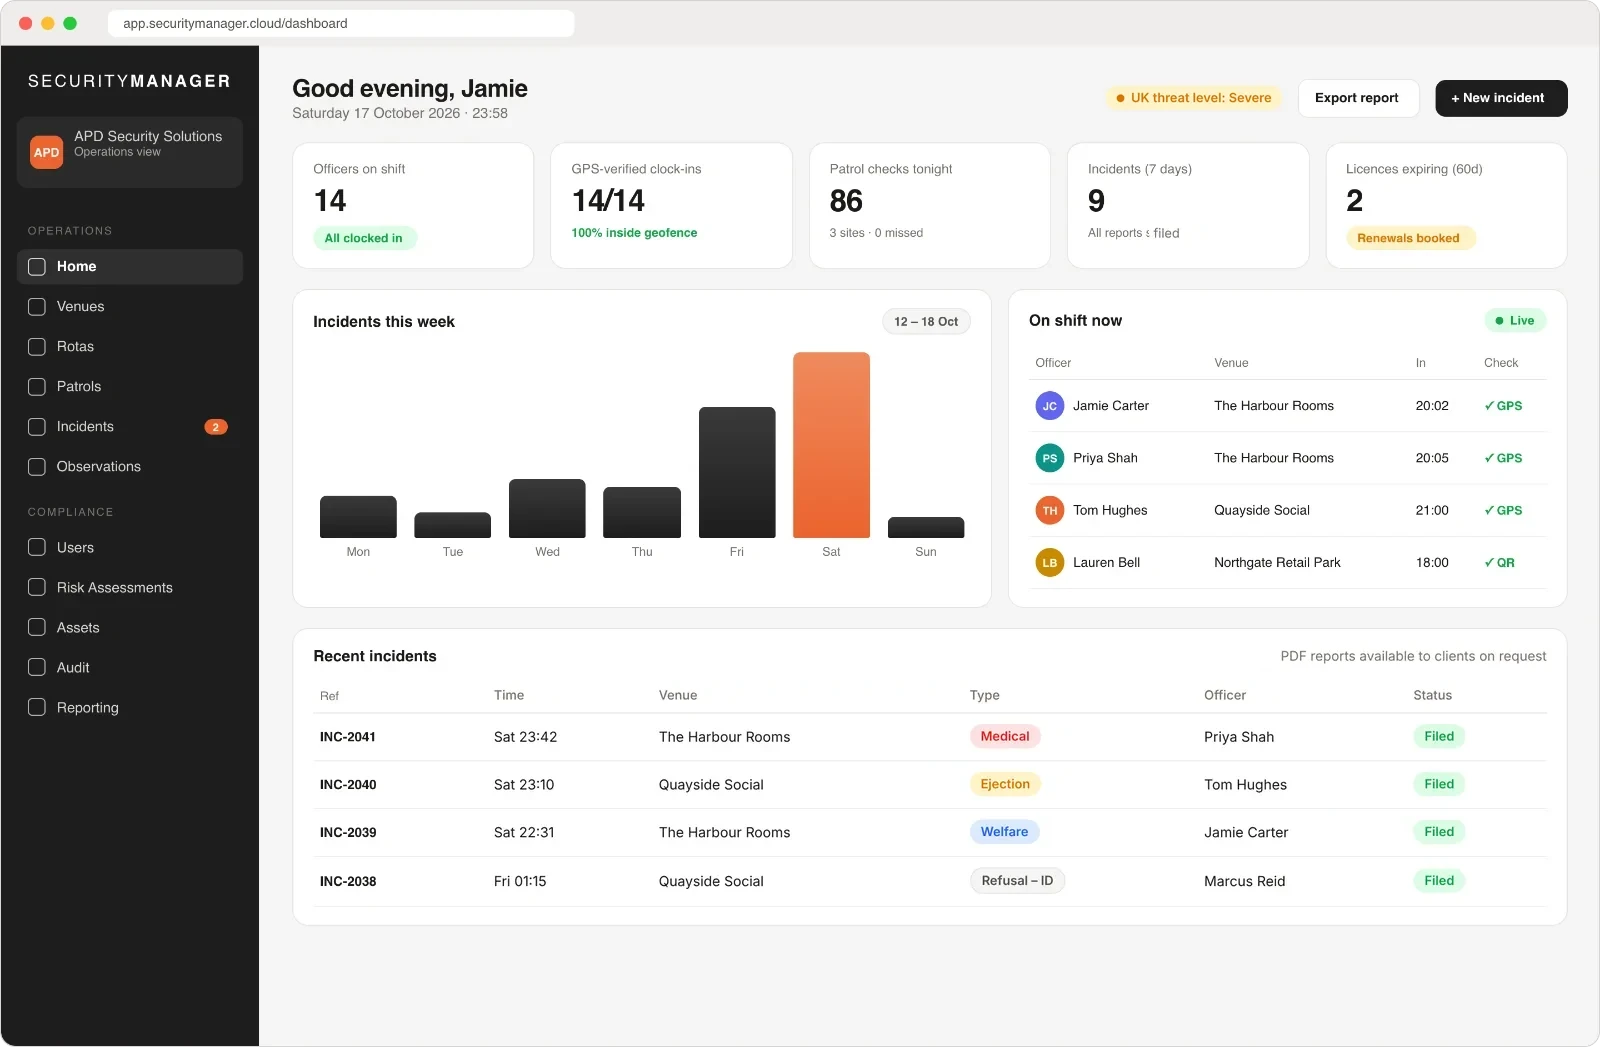Click the 12 – 18 Oct date range pill
Viewport: 1600px width, 1047px height.
926,322
